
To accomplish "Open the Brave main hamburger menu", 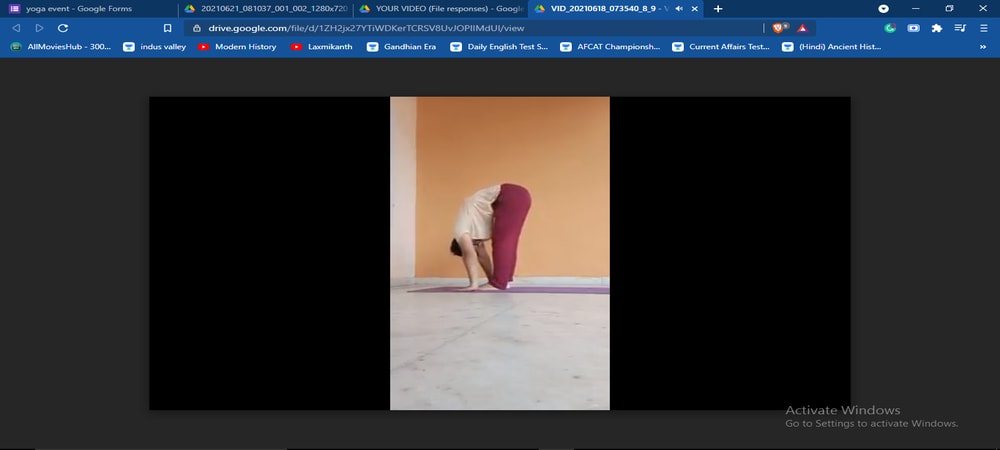I will [x=983, y=28].
